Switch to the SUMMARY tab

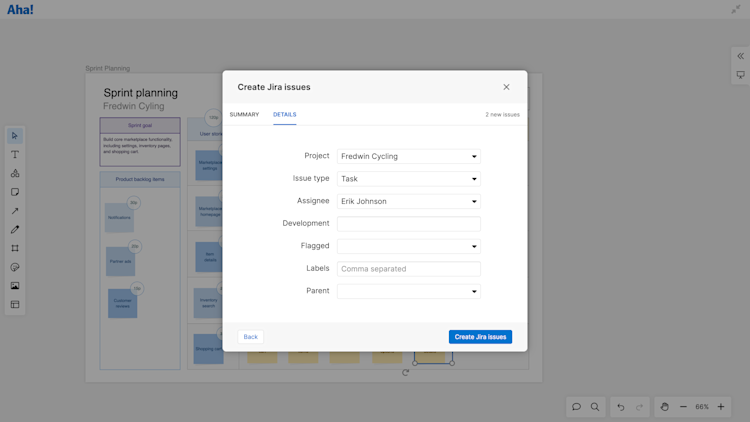pyautogui.click(x=244, y=114)
